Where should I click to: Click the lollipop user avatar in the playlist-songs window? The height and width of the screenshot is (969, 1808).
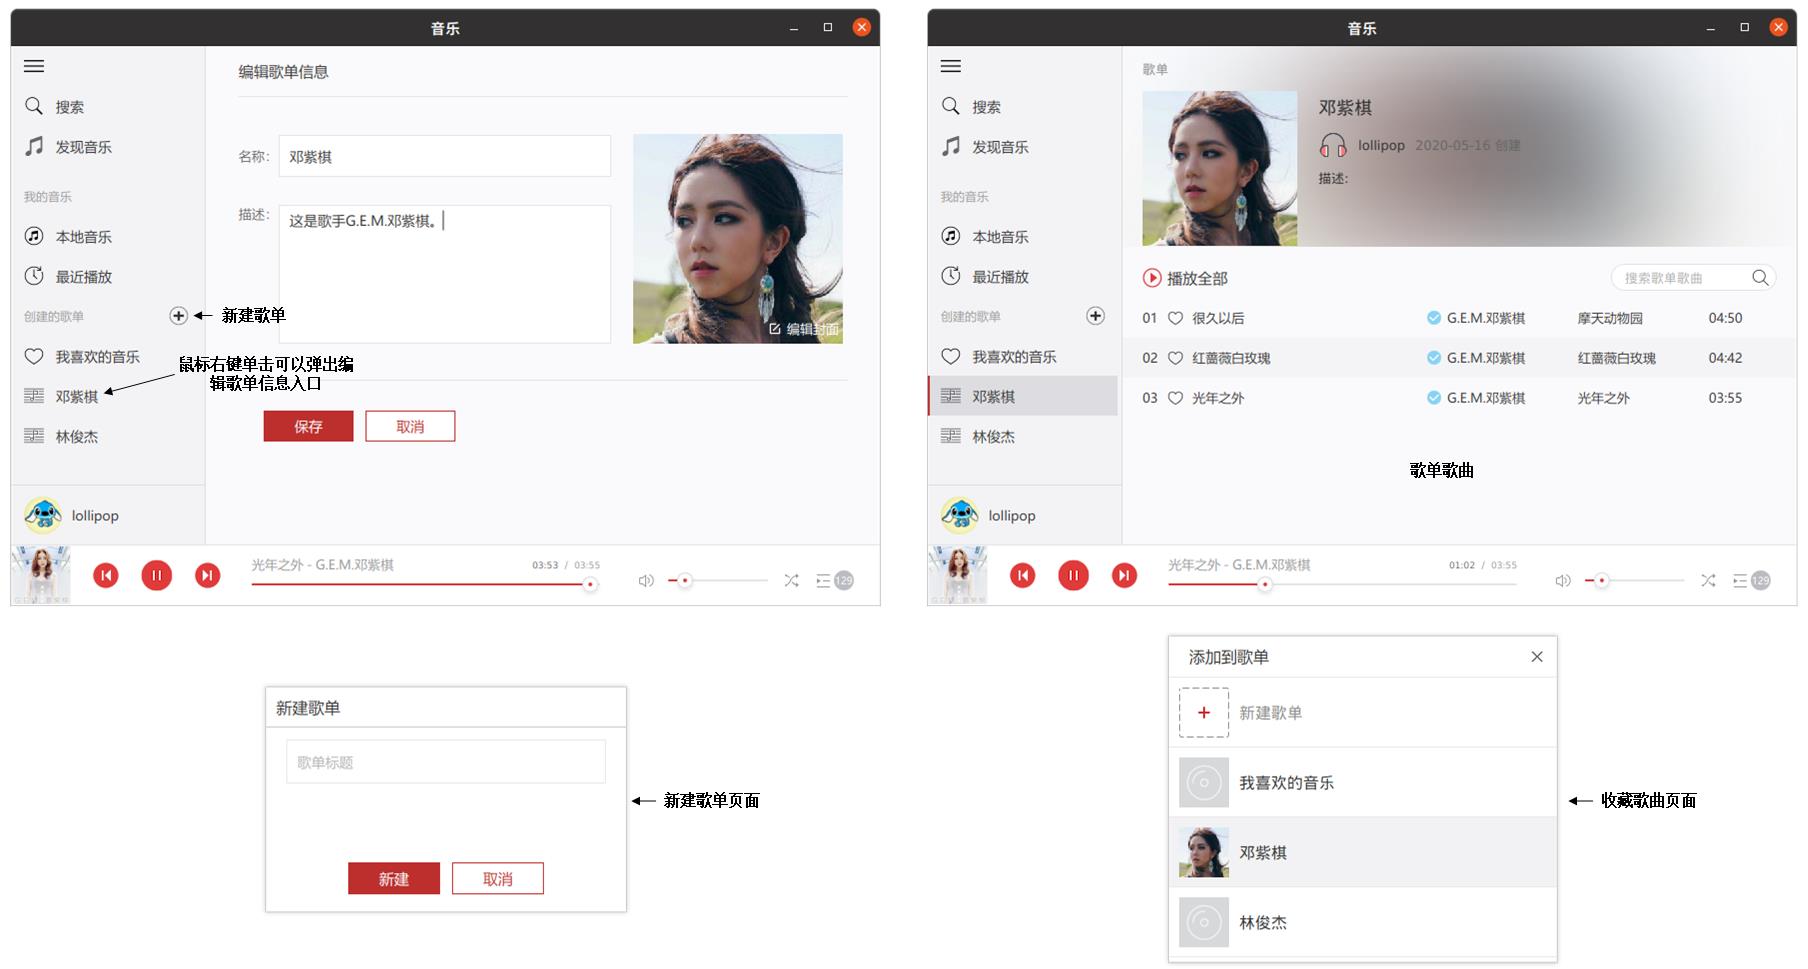(x=960, y=515)
